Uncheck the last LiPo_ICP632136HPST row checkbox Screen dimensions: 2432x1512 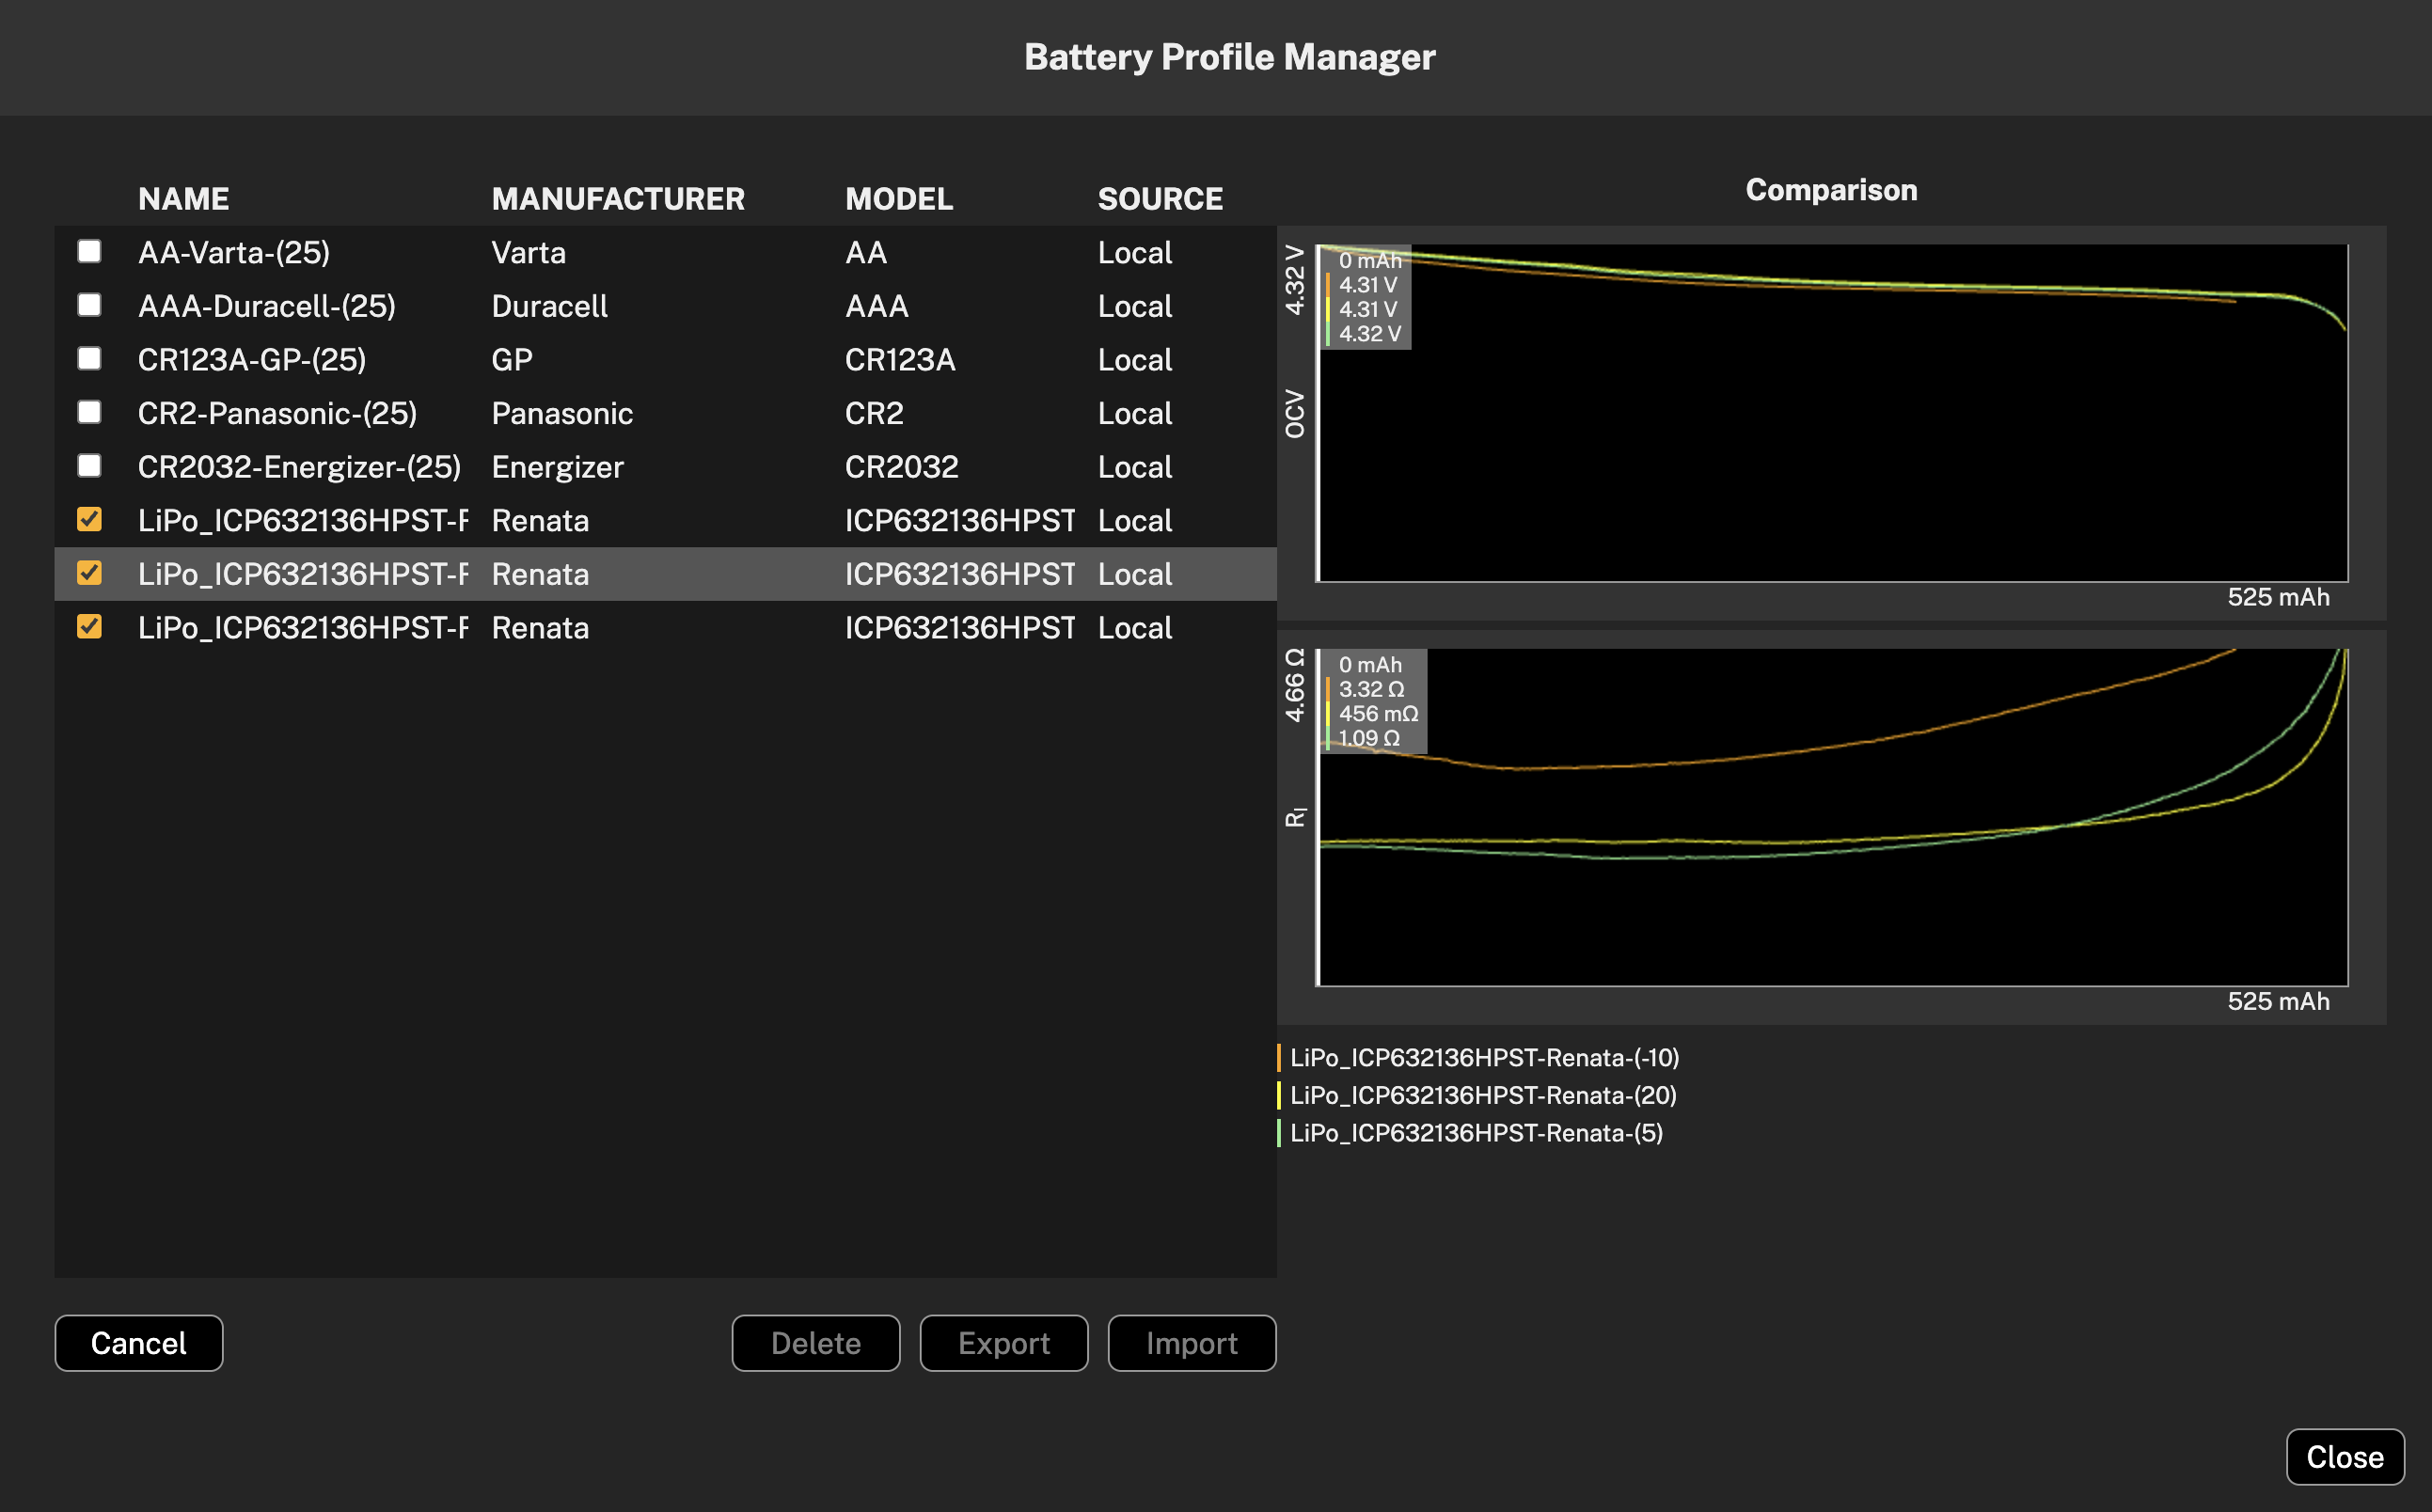pyautogui.click(x=89, y=627)
